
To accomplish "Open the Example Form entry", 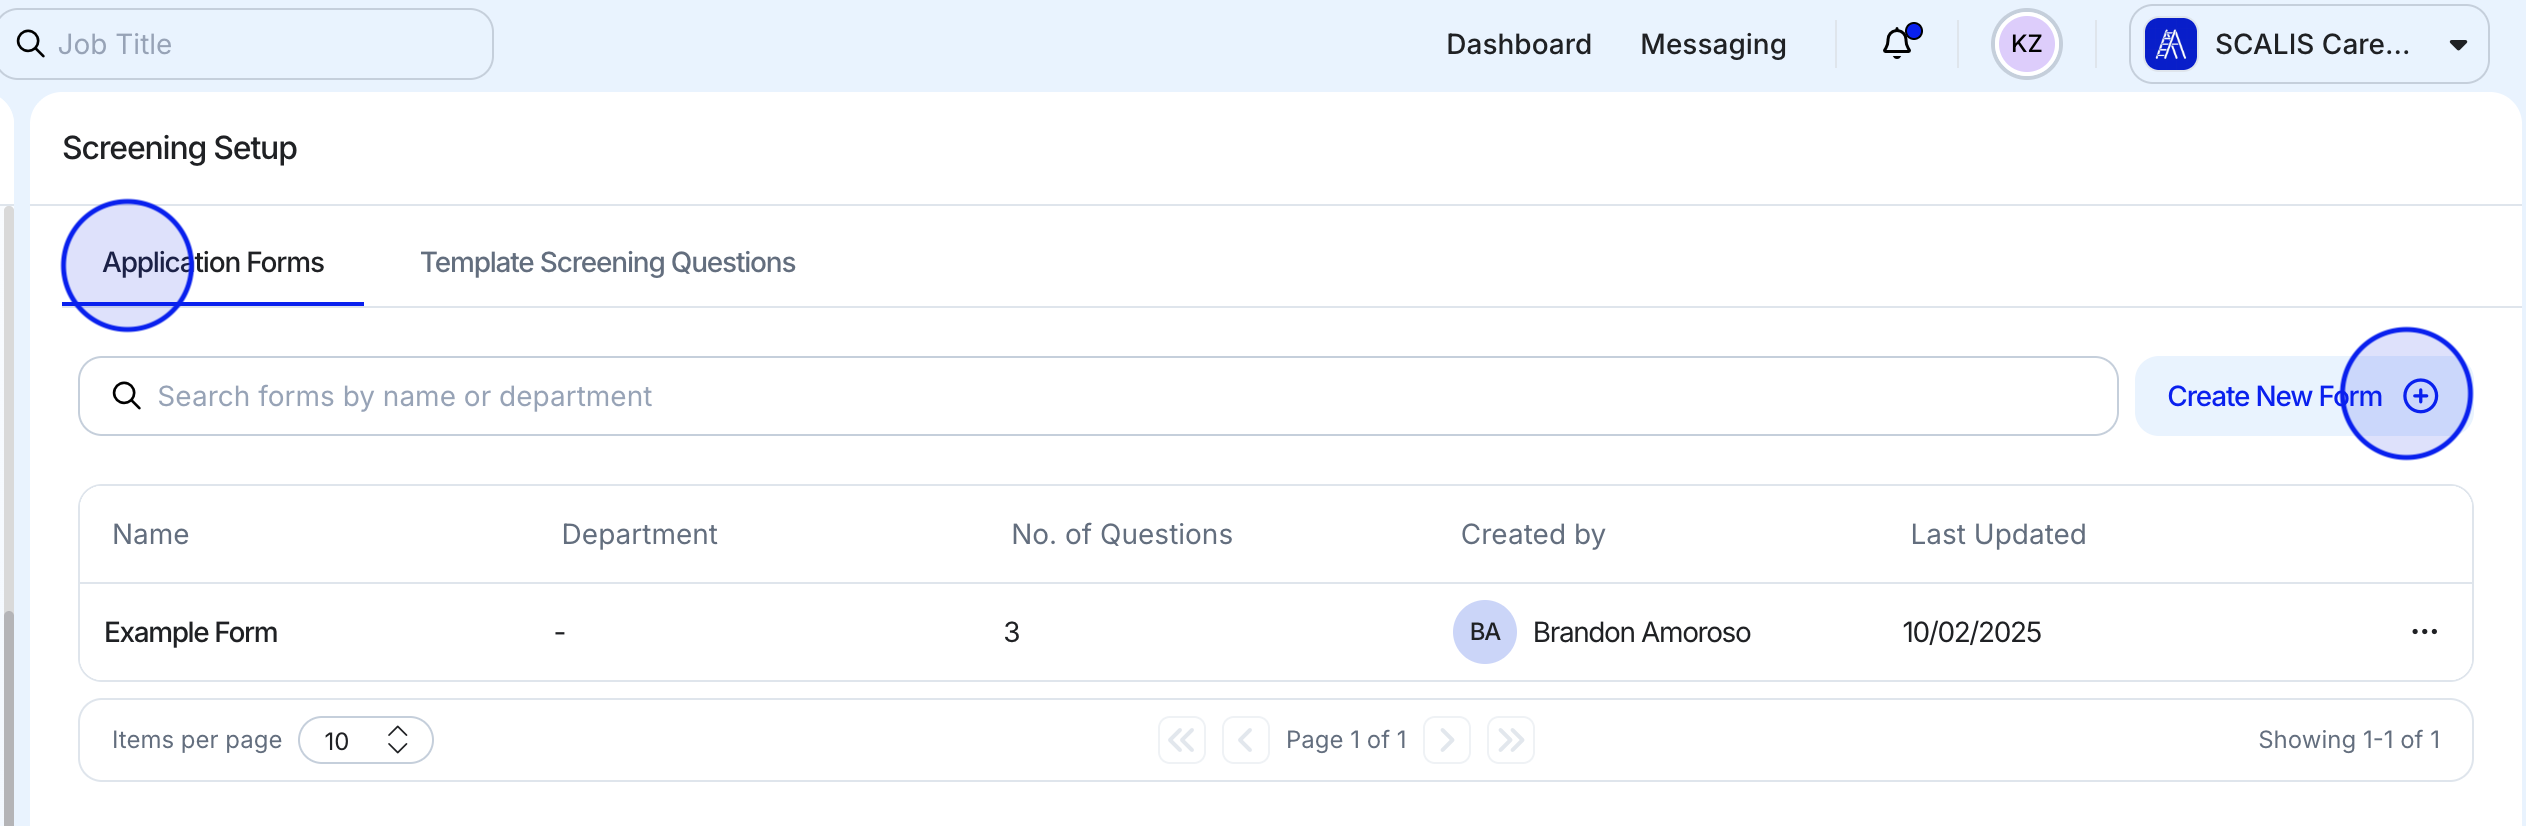I will point(191,631).
